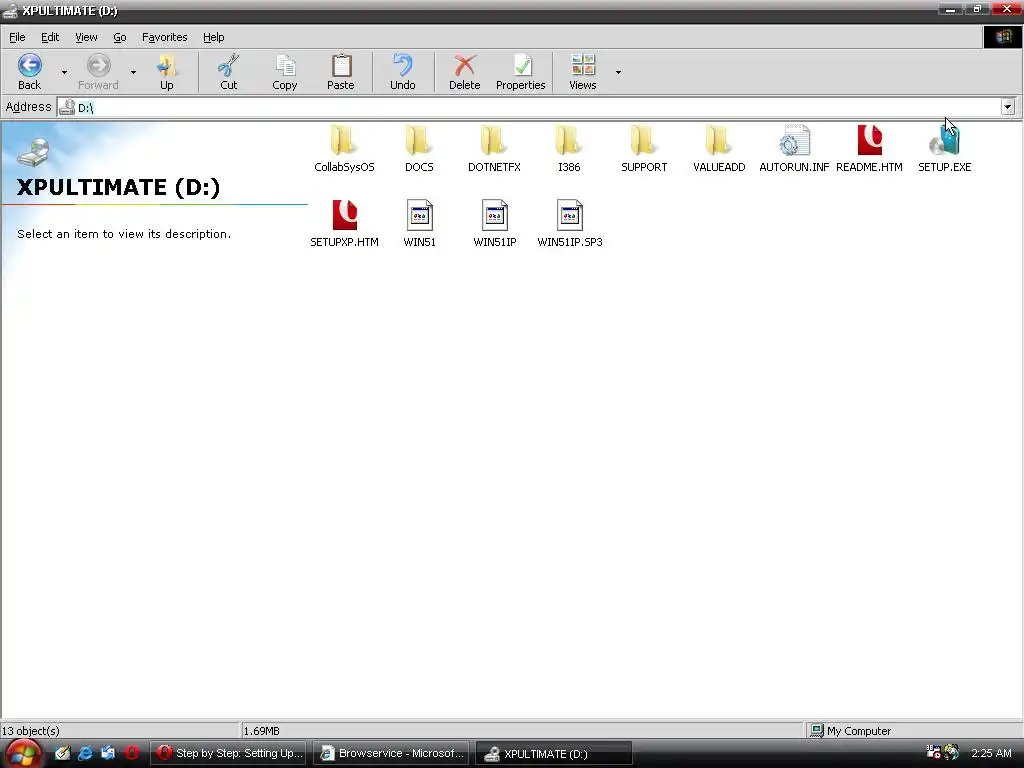Select the SUPPORT folder
Viewport: 1024px width, 768px height.
pos(644,149)
